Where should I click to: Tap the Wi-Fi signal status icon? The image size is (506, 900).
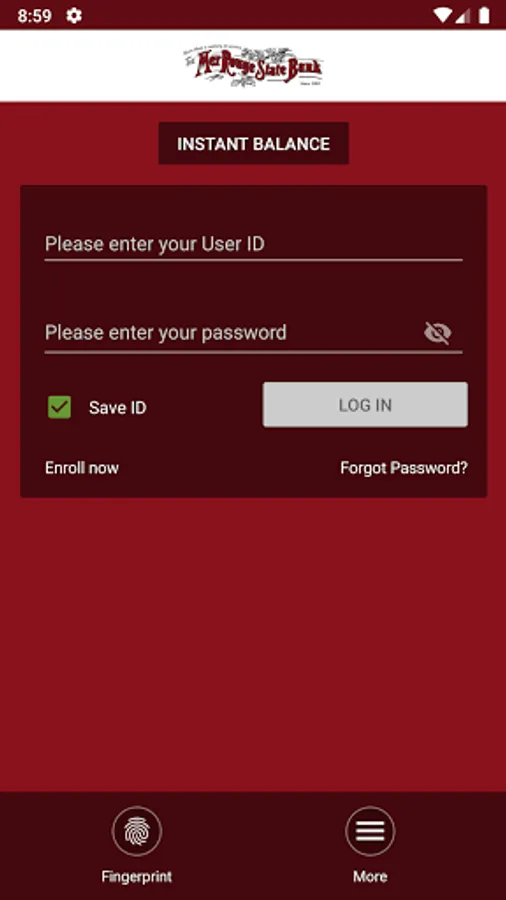click(442, 15)
